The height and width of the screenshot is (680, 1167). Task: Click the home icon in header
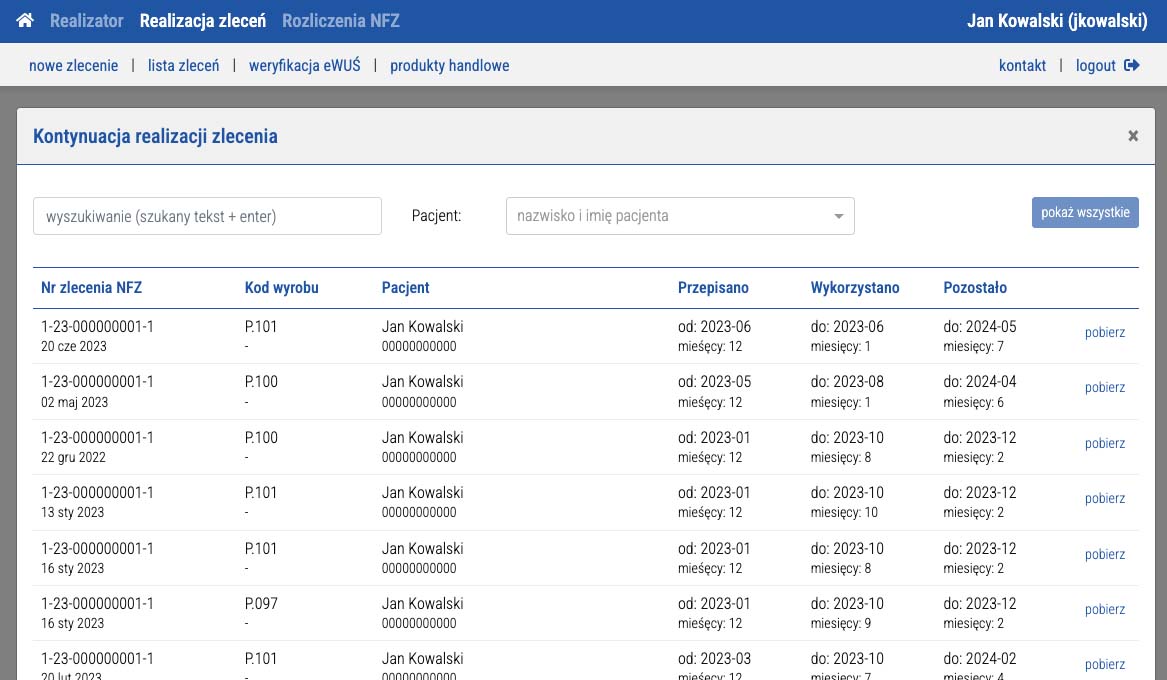click(x=25, y=21)
